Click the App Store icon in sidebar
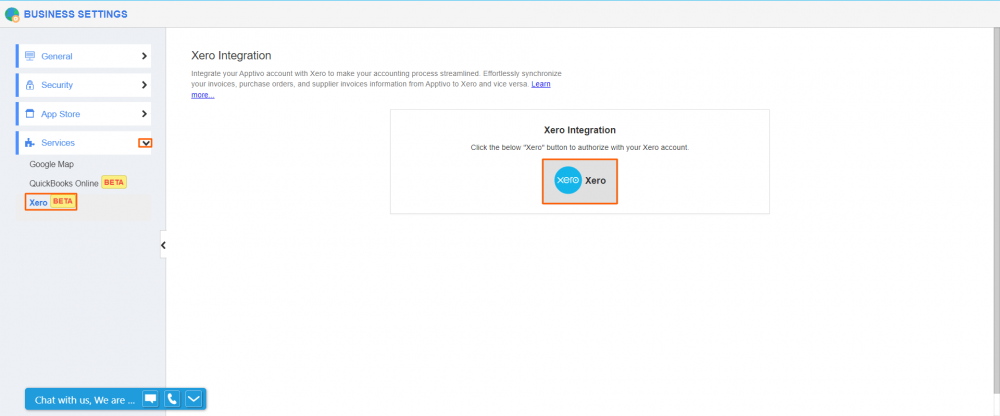 30,114
